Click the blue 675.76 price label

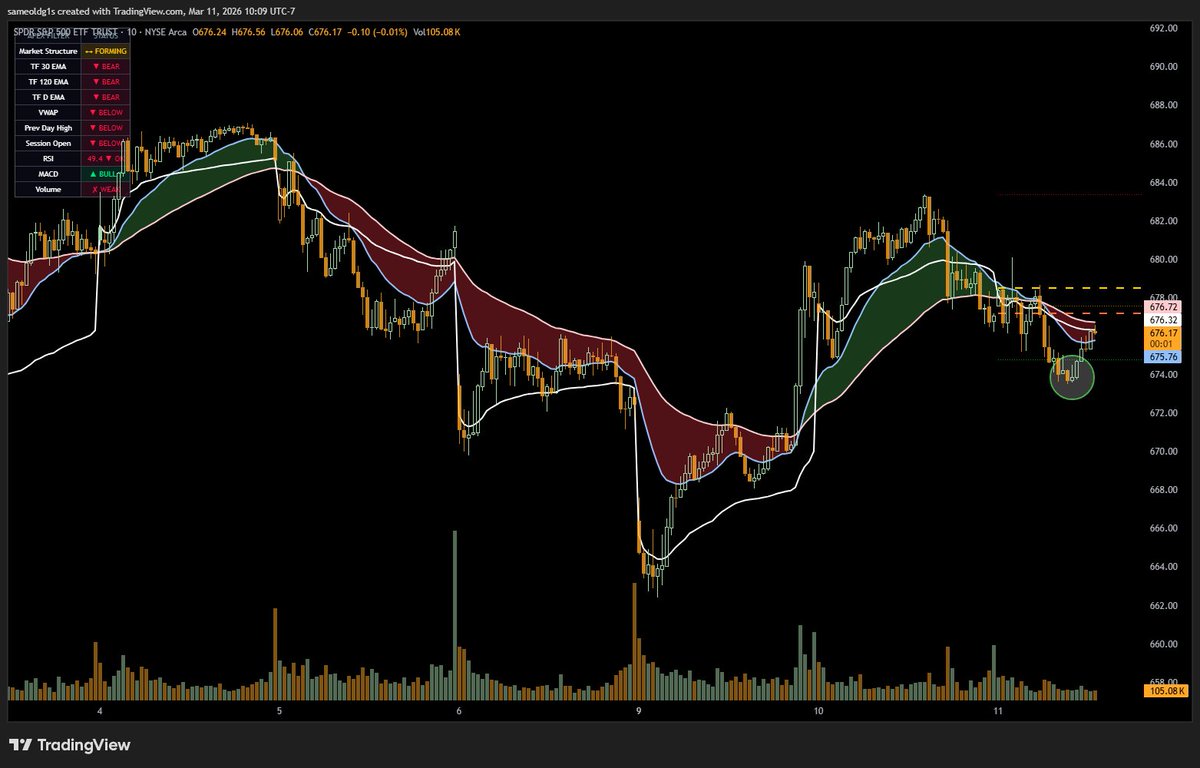(1163, 356)
